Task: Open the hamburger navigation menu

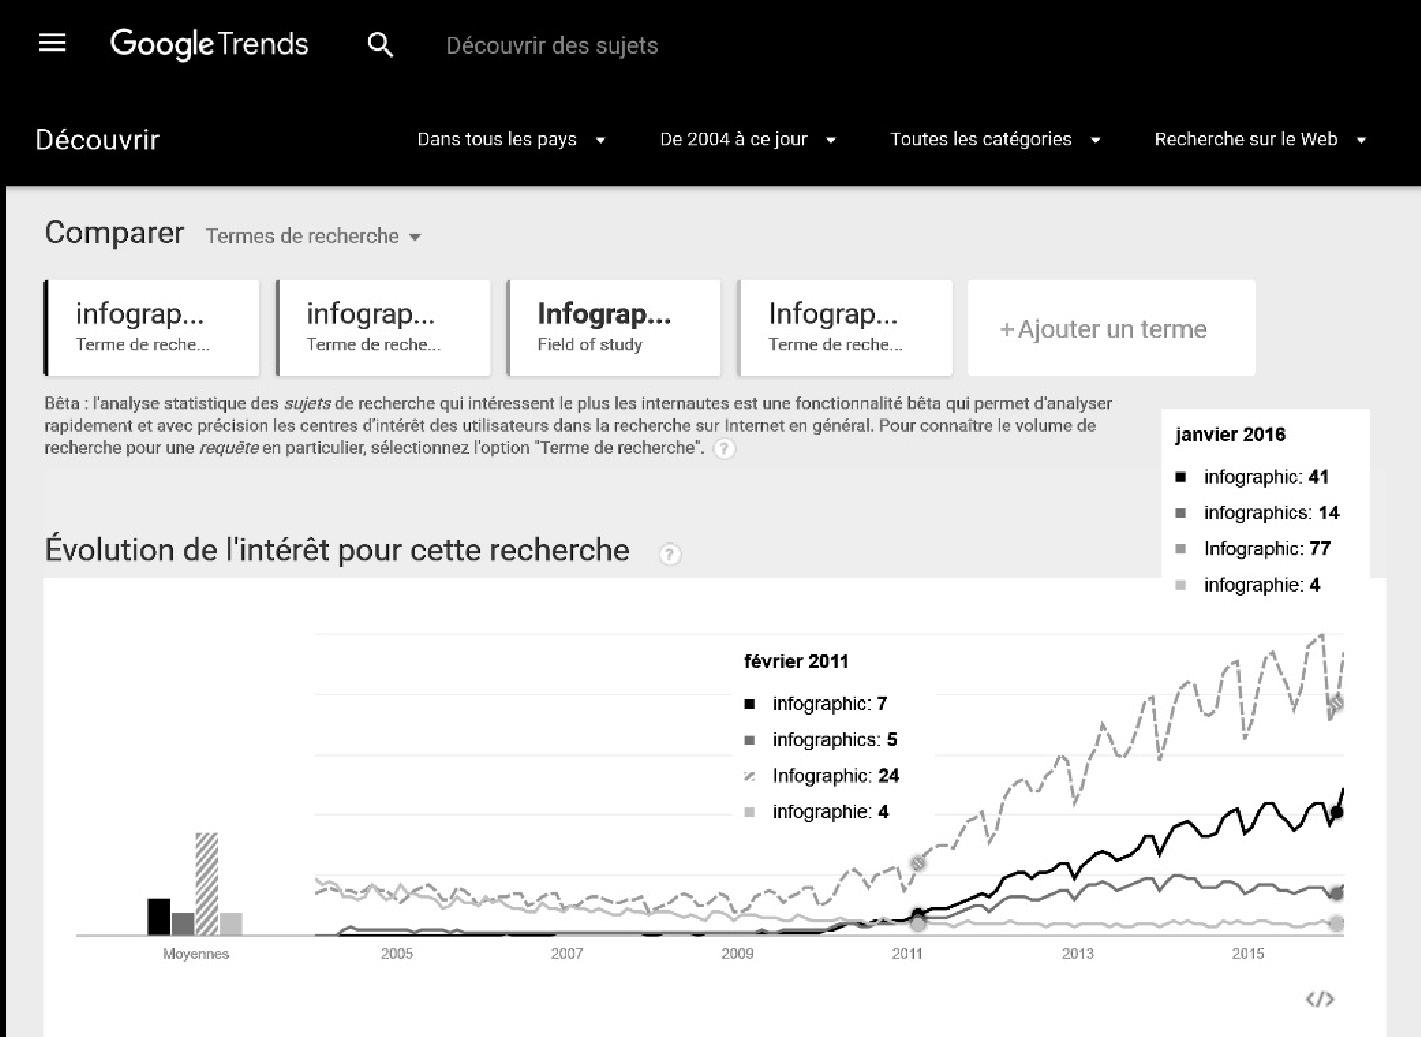Action: point(52,43)
